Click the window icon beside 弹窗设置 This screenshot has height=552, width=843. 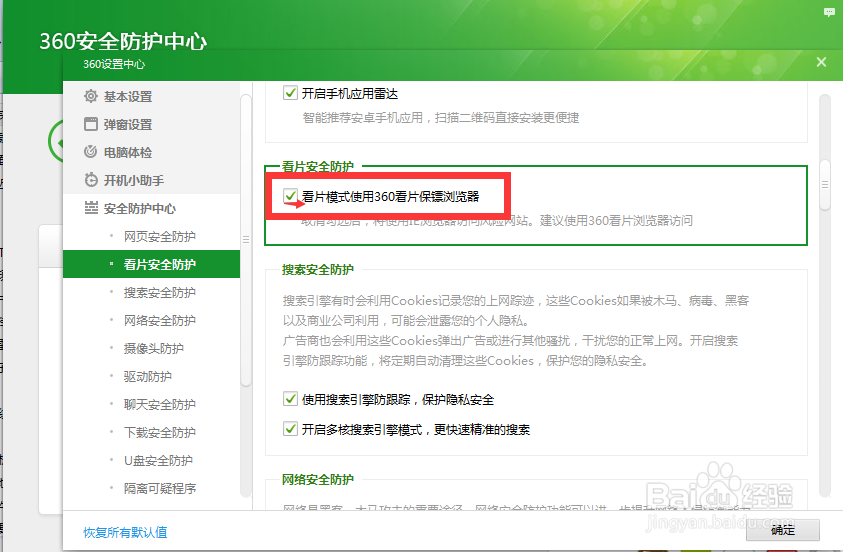(x=91, y=124)
